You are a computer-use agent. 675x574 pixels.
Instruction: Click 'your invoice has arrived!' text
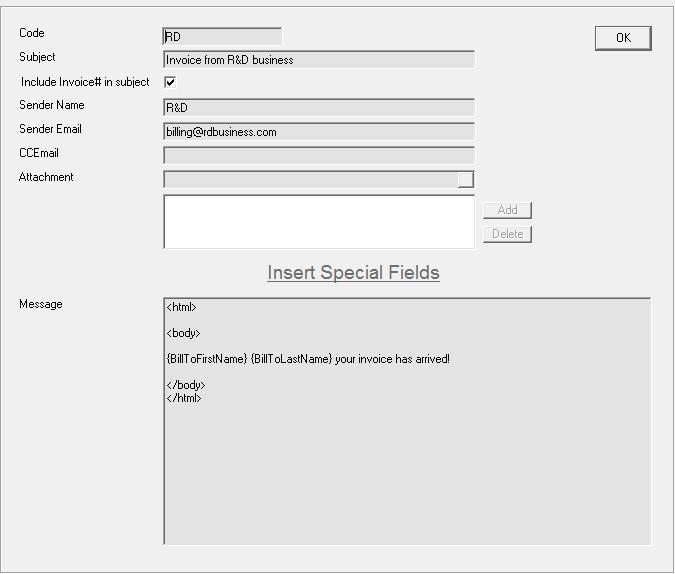coord(392,359)
